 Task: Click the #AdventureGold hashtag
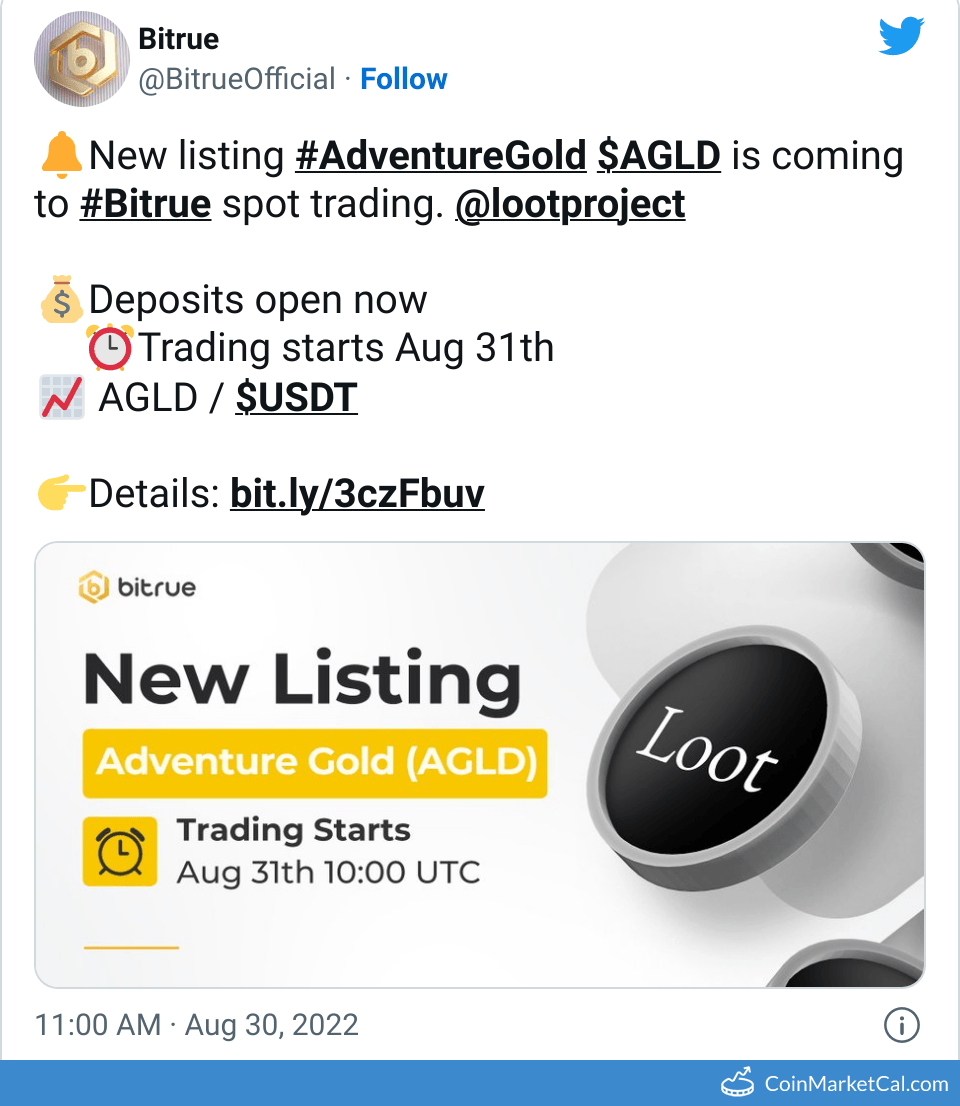tap(440, 155)
